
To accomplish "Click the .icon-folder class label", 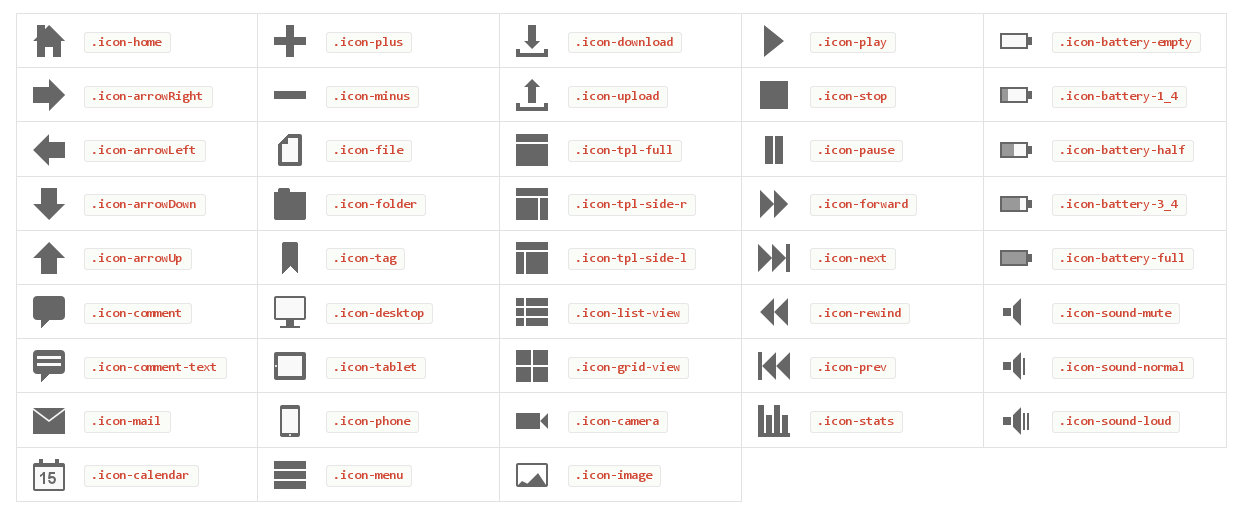I will click(376, 204).
